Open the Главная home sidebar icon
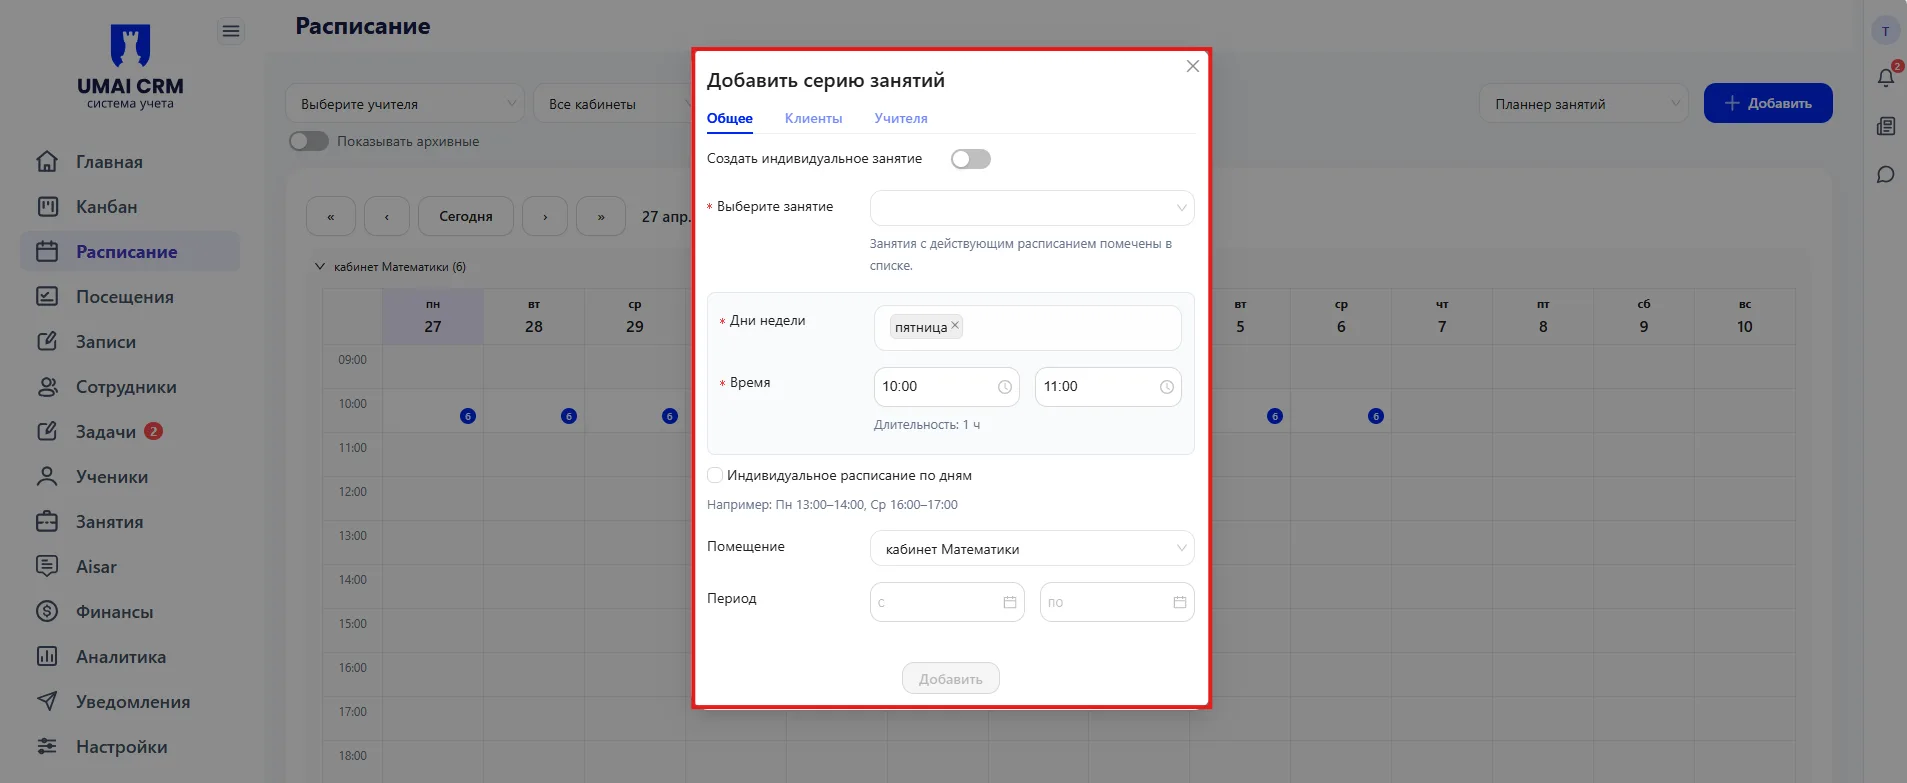Viewport: 1907px width, 783px height. 47,161
